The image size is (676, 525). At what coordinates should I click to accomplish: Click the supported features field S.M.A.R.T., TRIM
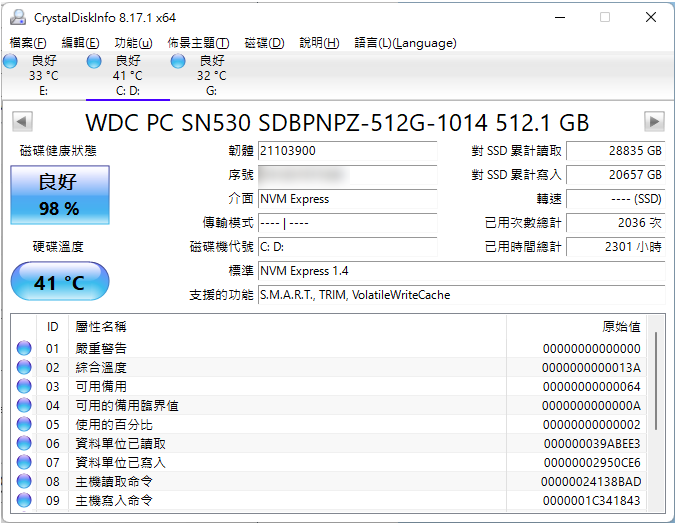pyautogui.click(x=462, y=295)
